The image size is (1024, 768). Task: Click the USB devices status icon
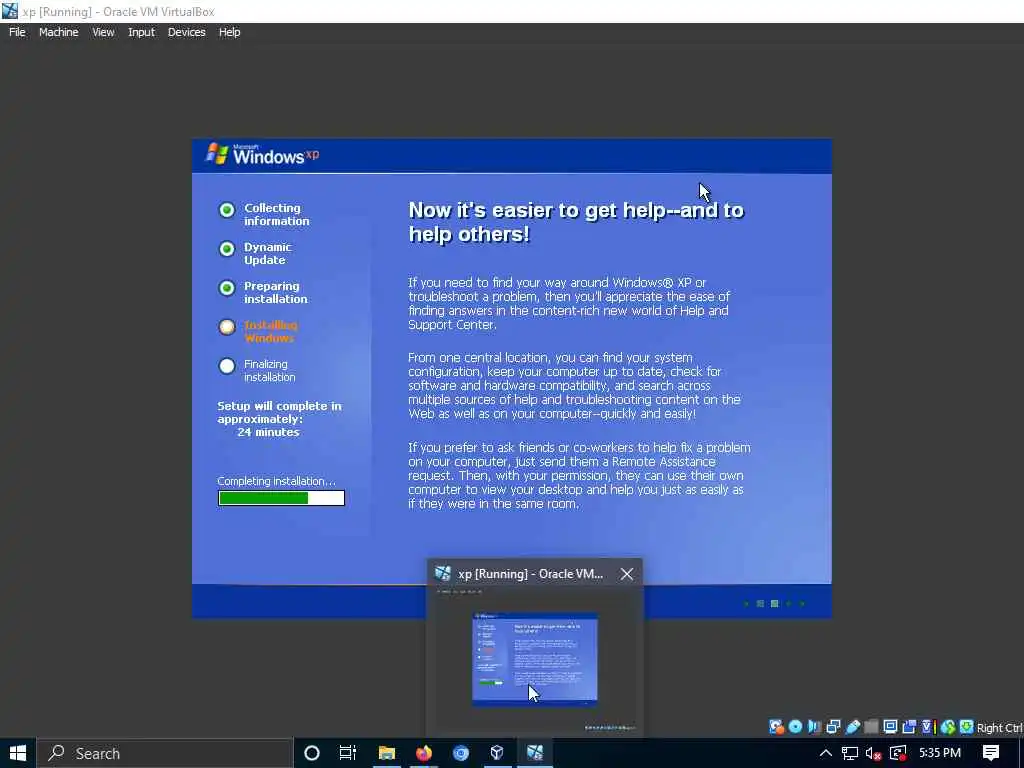[852, 727]
